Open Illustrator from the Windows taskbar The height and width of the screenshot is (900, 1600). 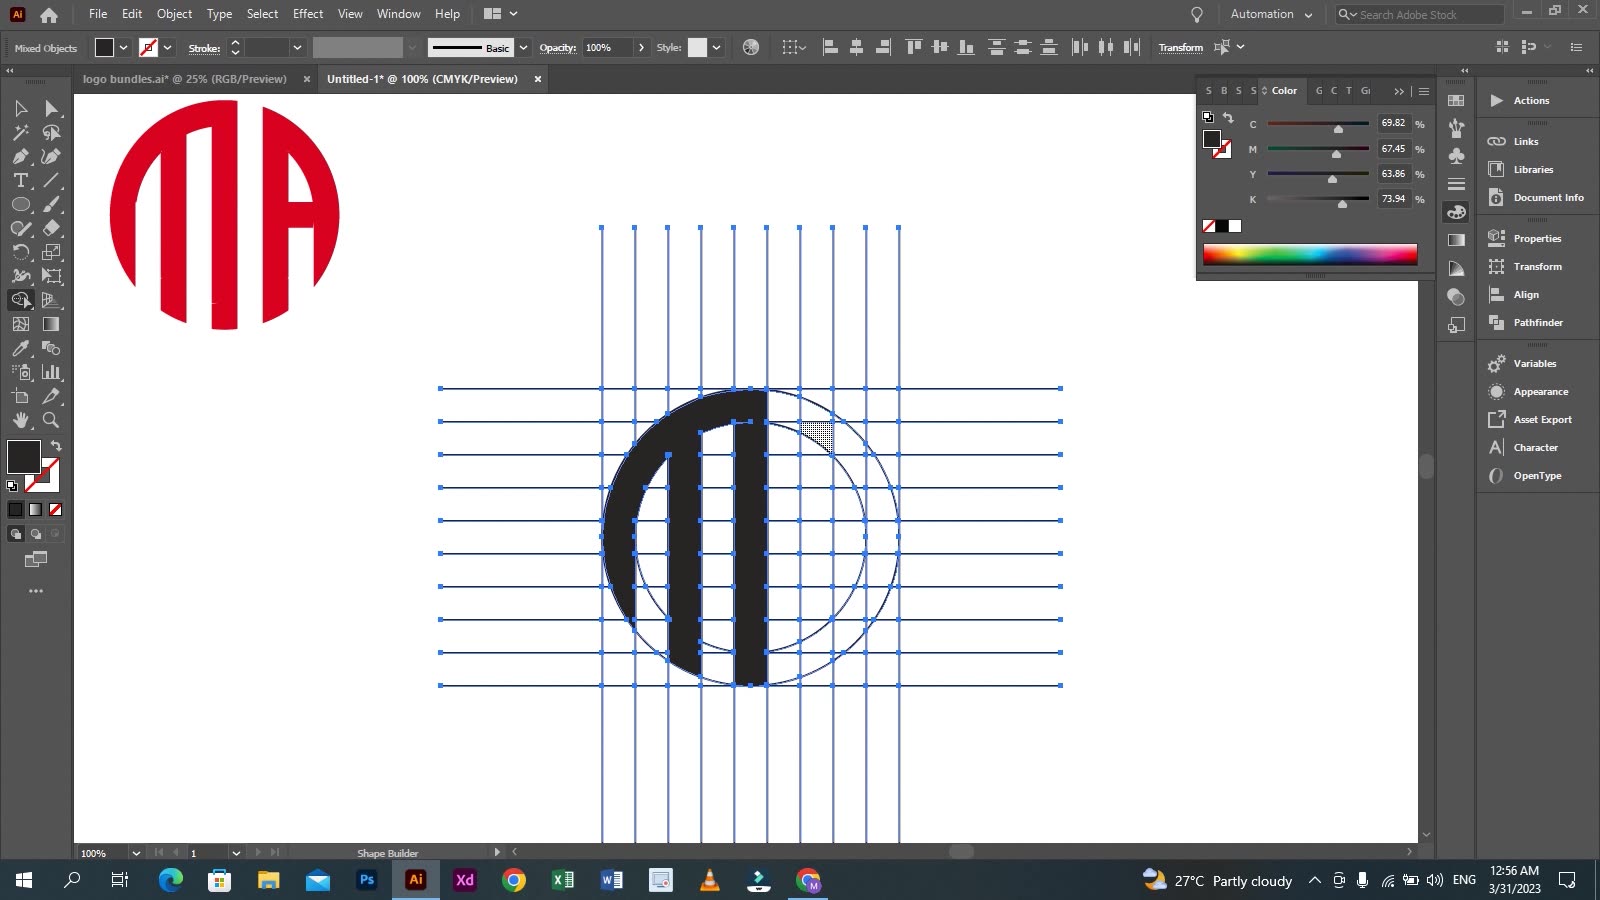pyautogui.click(x=415, y=880)
